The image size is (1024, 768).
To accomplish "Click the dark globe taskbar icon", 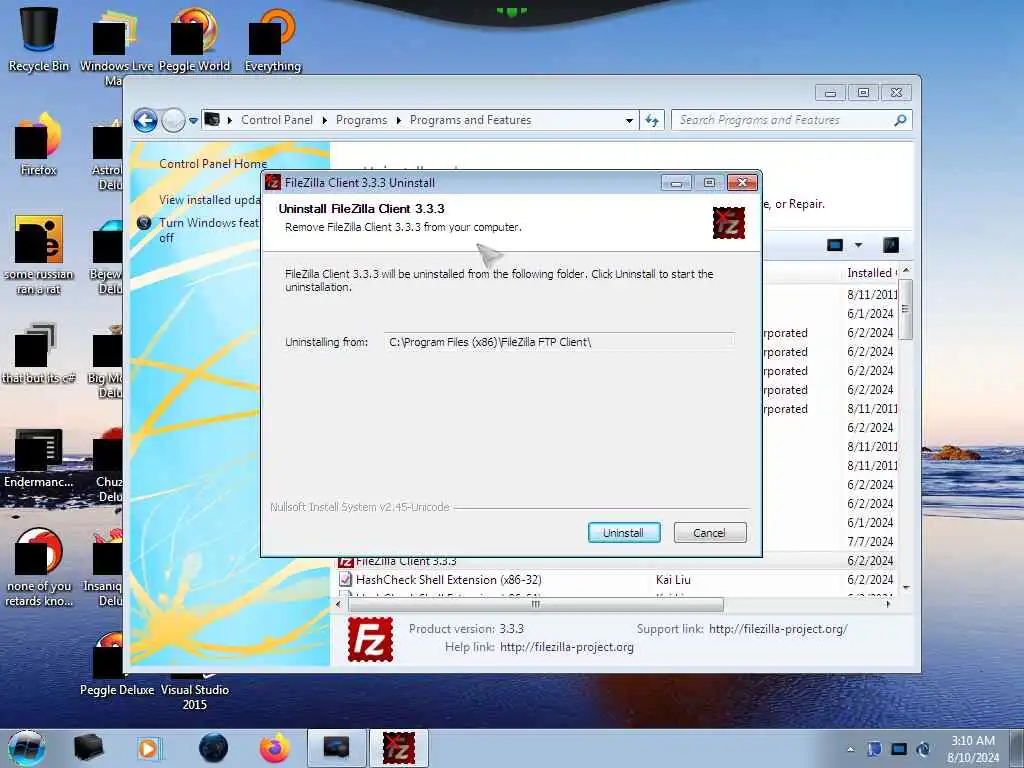I will pos(213,748).
